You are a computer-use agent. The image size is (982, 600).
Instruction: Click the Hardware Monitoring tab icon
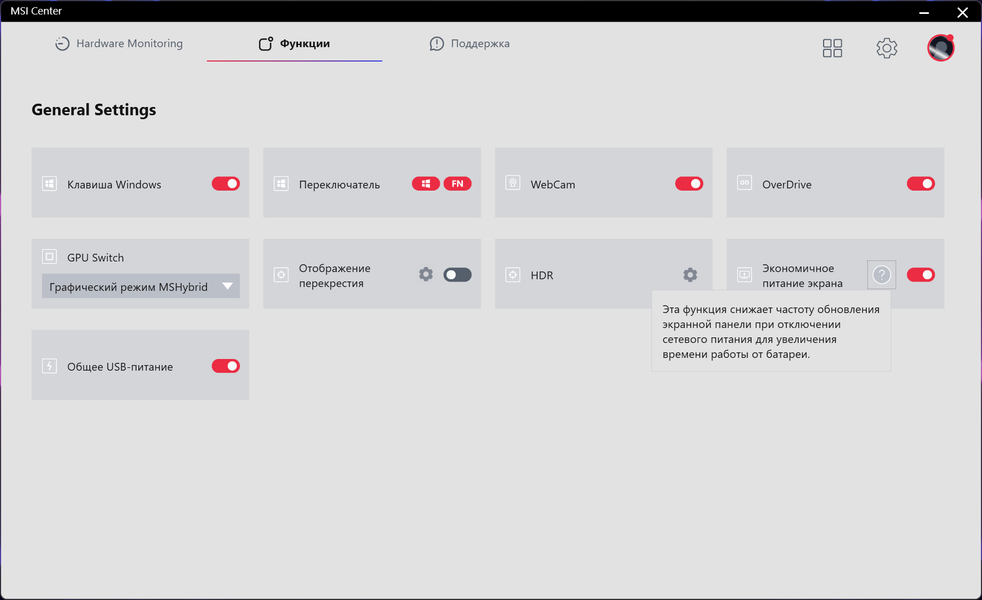(x=62, y=43)
